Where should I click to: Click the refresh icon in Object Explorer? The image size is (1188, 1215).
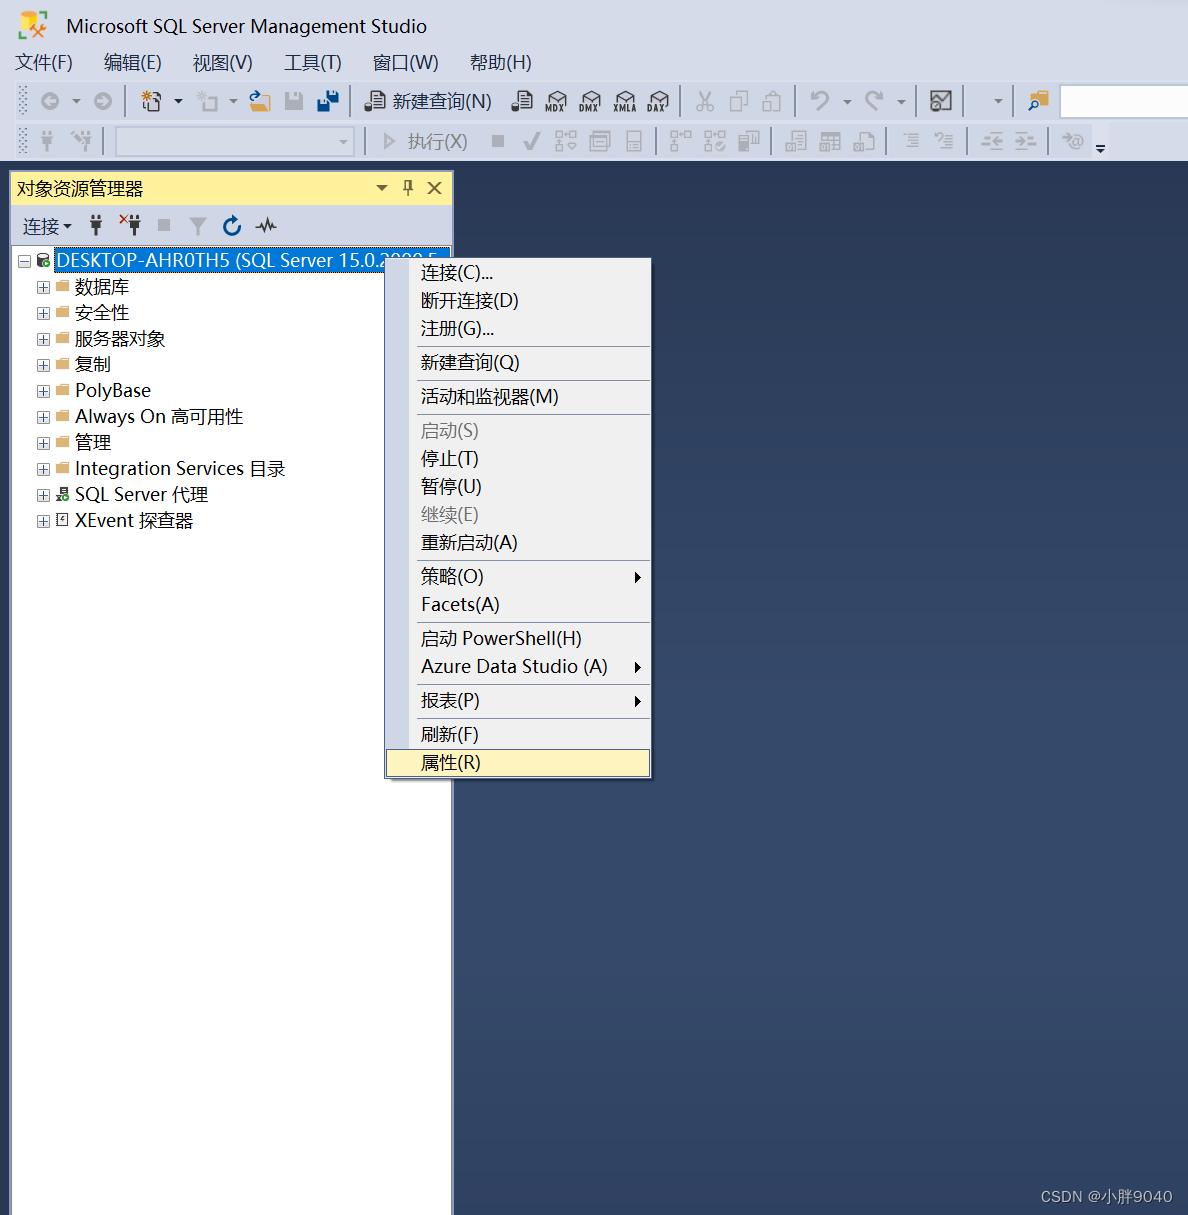click(232, 225)
